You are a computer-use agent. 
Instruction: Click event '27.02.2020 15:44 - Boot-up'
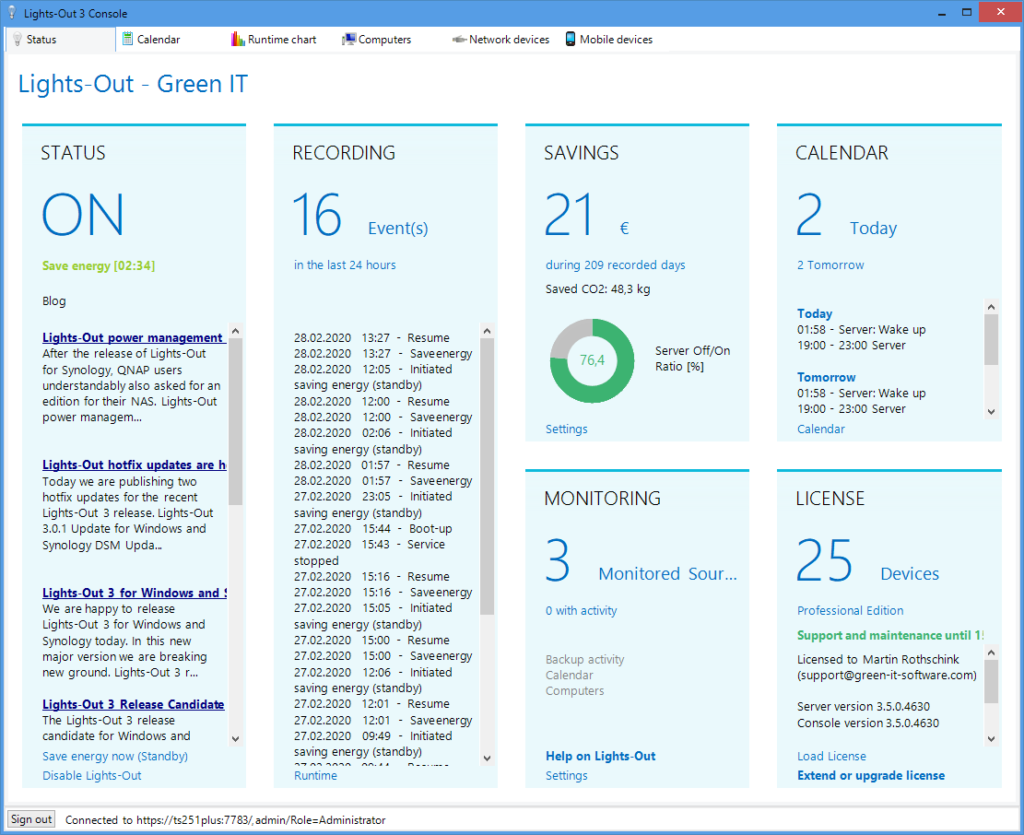tap(373, 529)
